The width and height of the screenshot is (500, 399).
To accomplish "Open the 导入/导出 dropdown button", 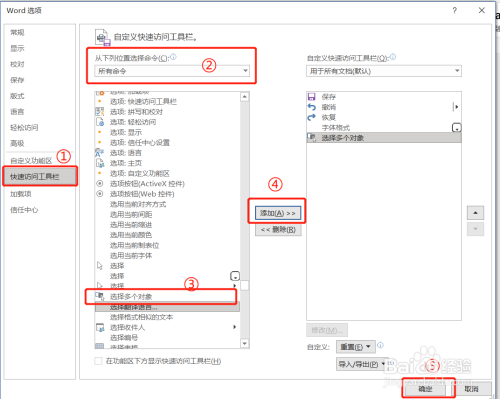I will 362,364.
